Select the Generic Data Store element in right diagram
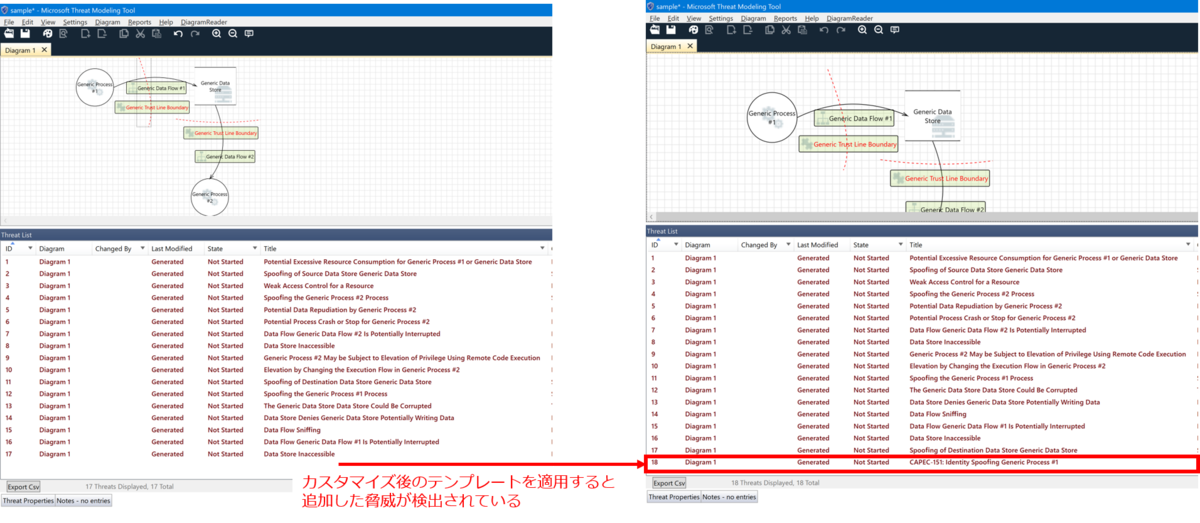 [x=932, y=115]
